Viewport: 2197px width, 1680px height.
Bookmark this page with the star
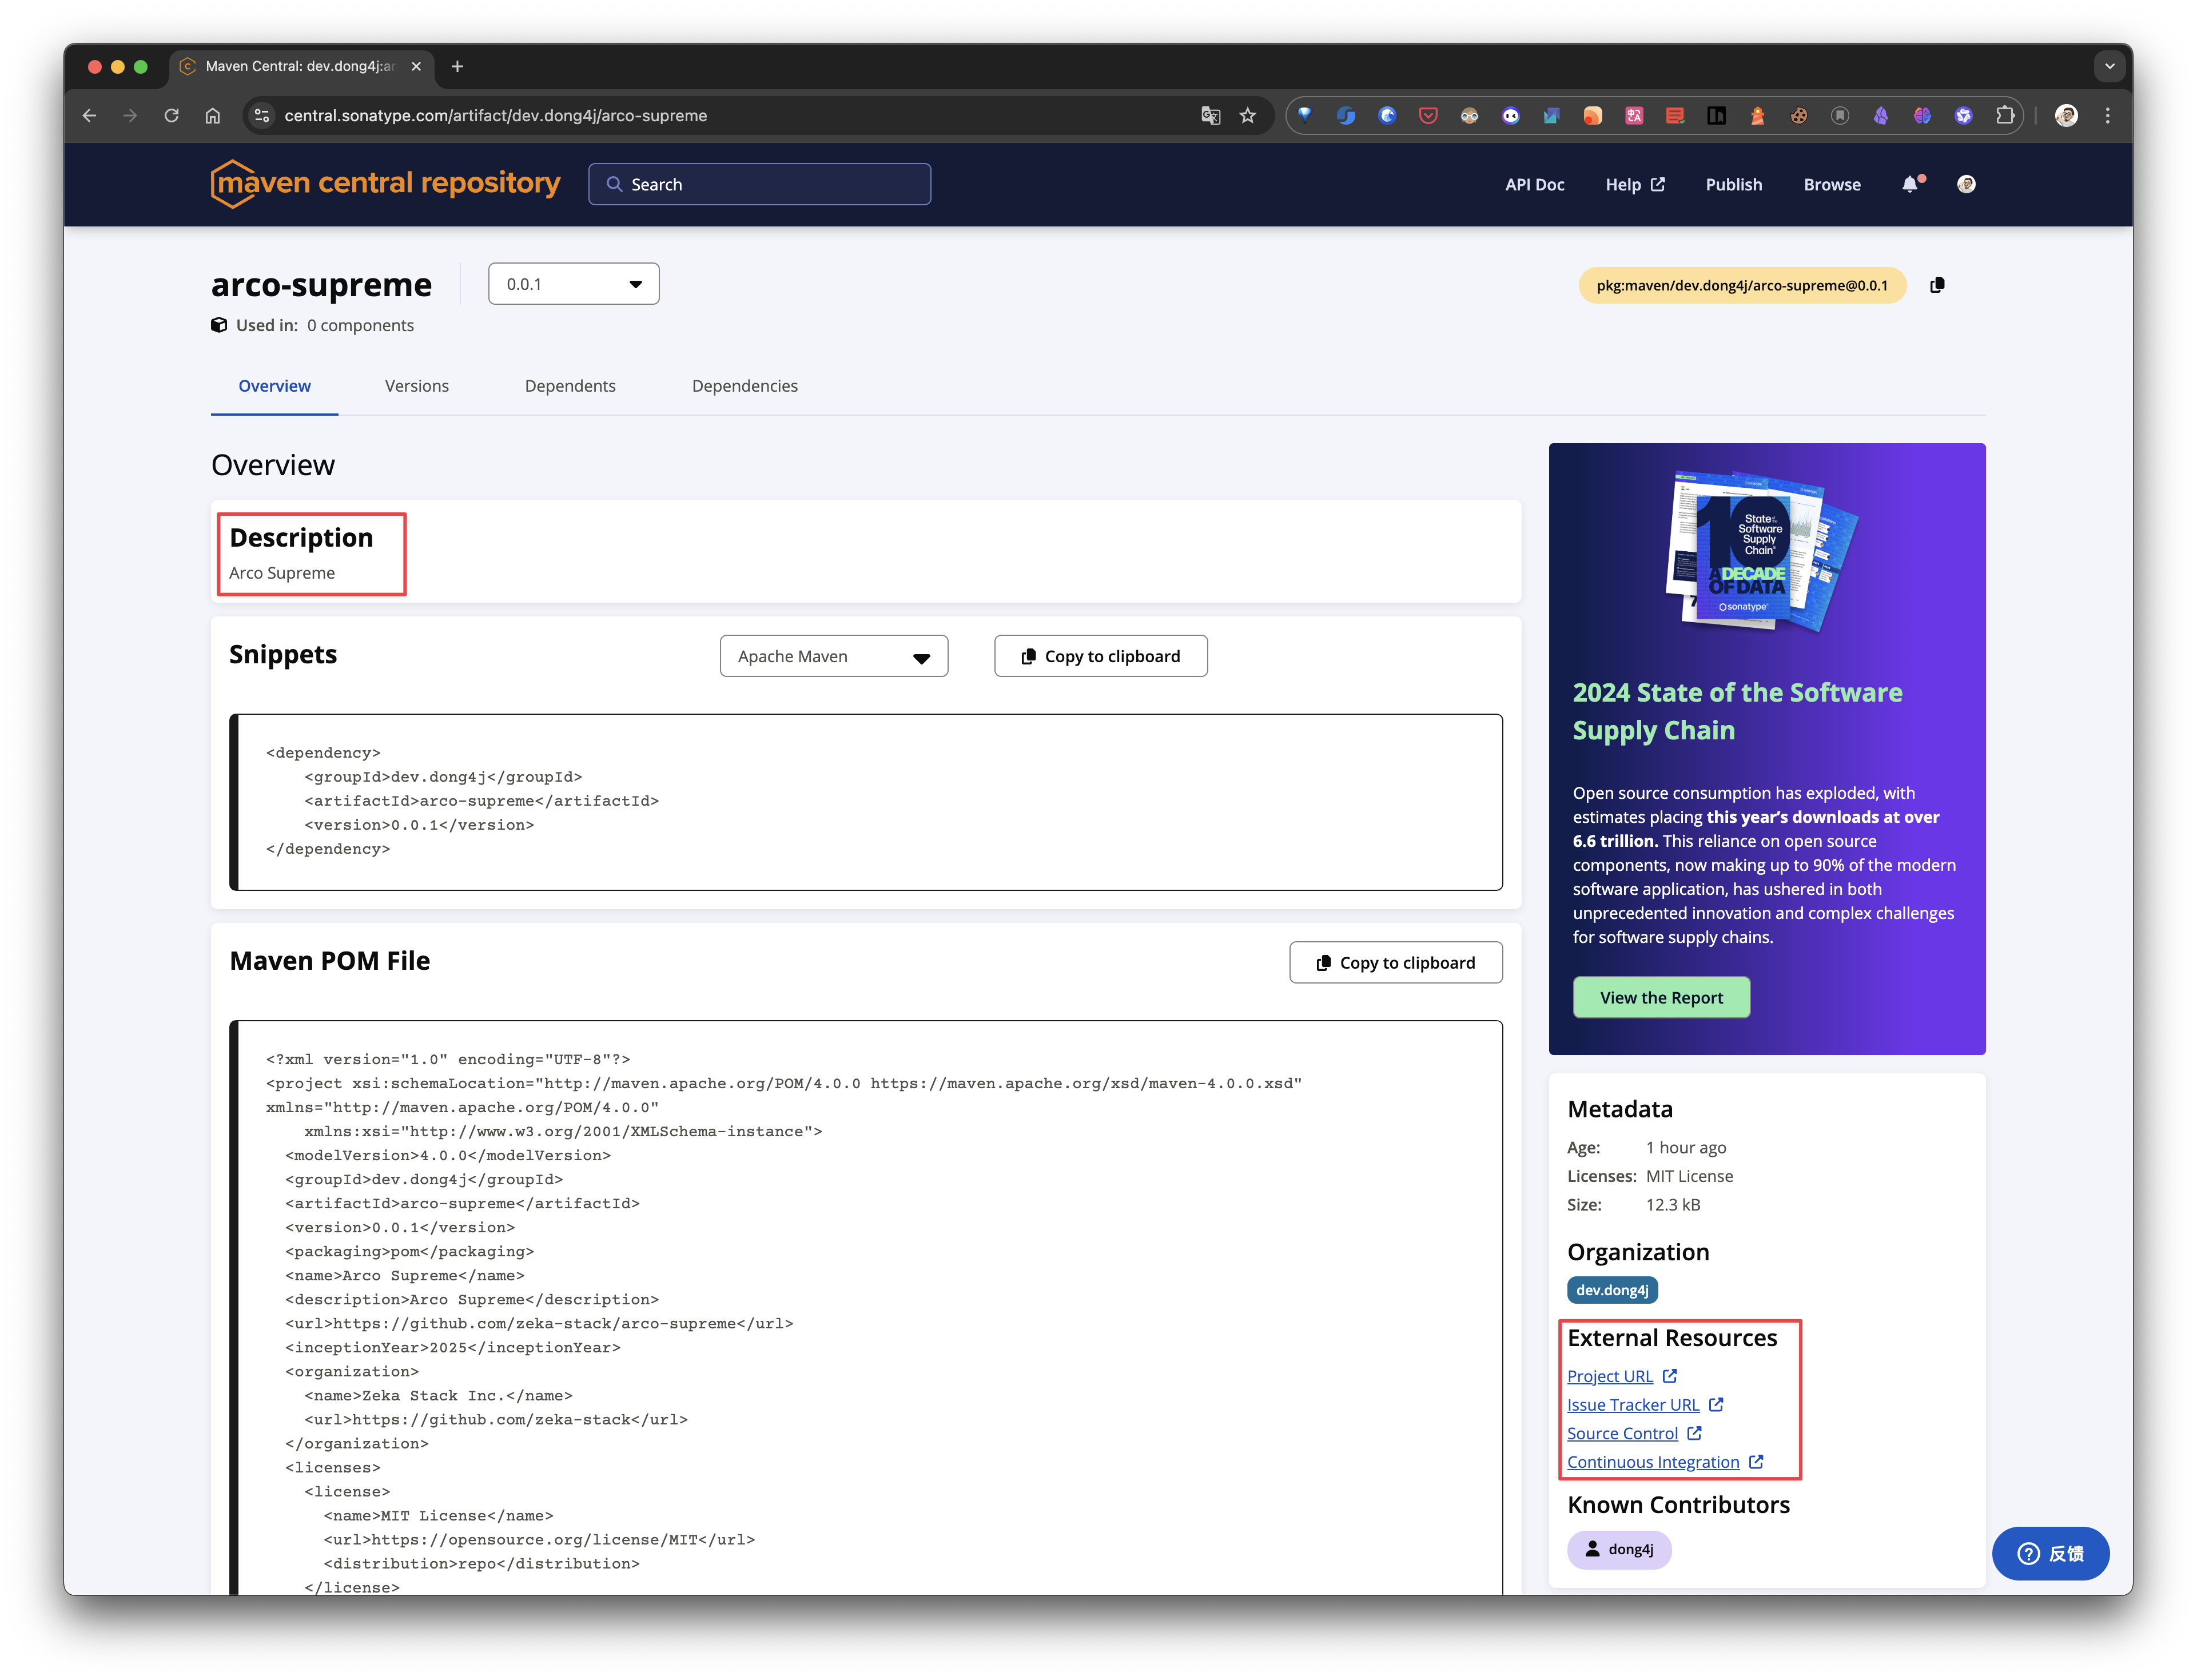point(1247,116)
